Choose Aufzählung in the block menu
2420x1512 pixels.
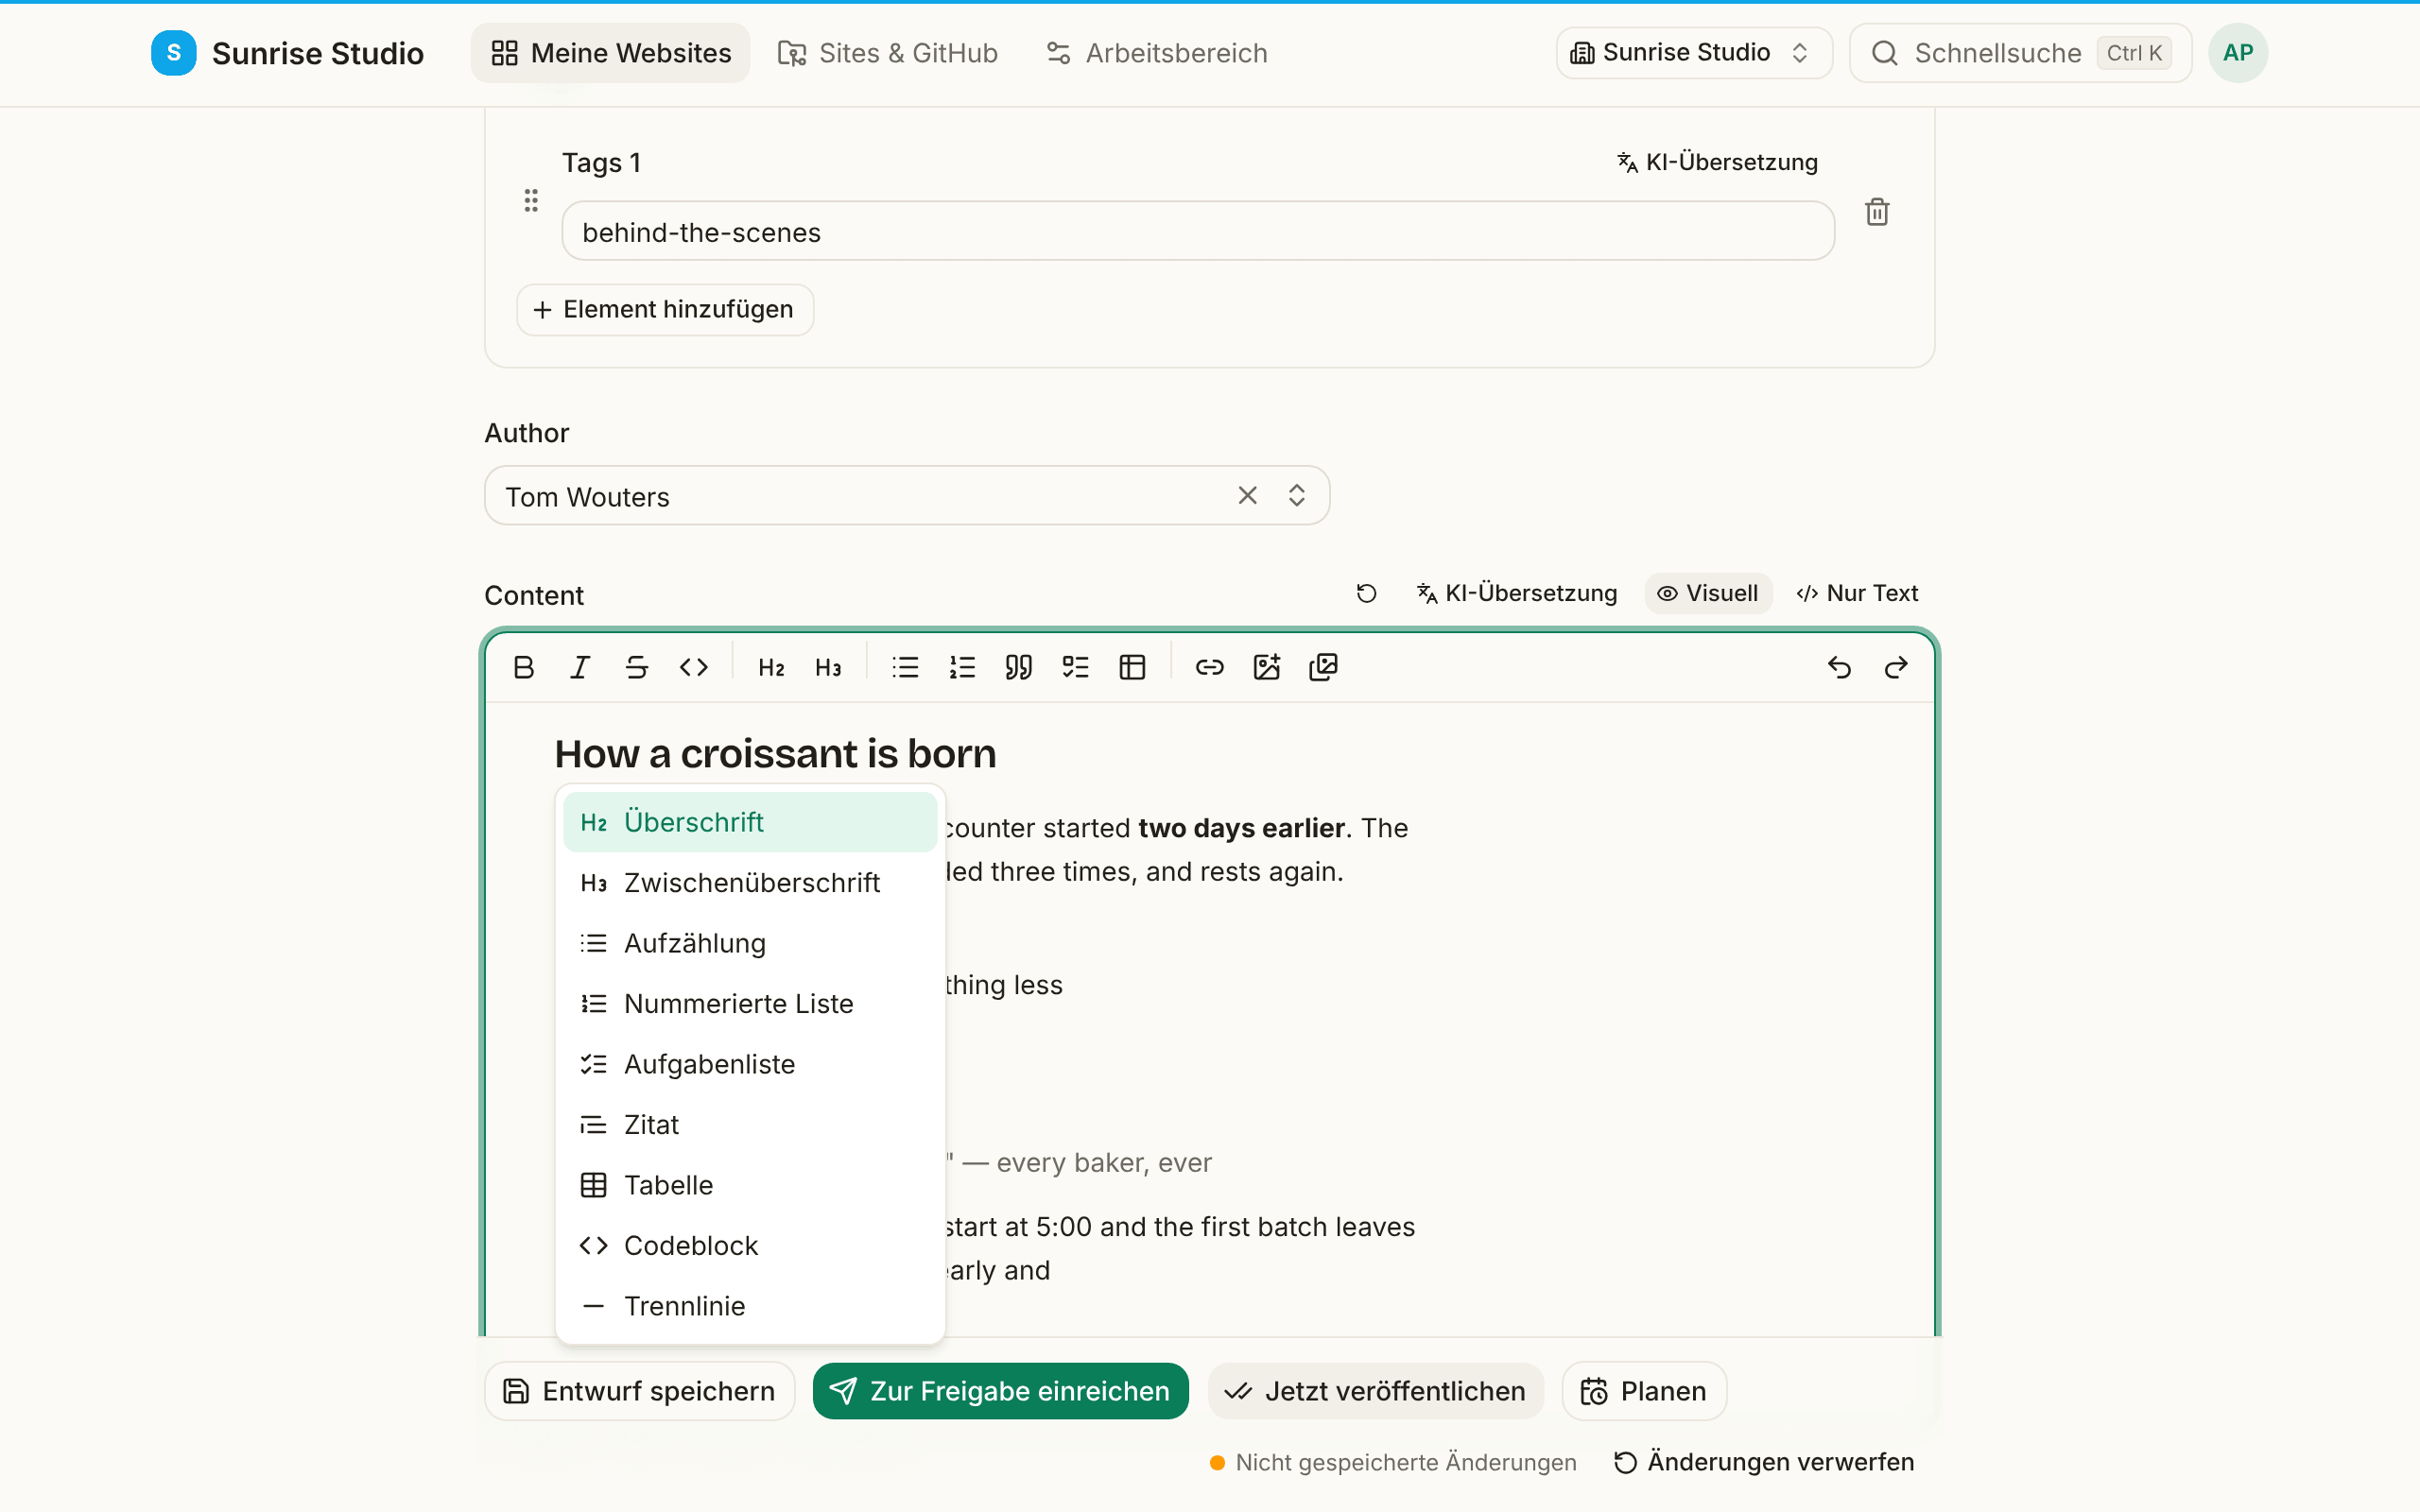tap(750, 943)
